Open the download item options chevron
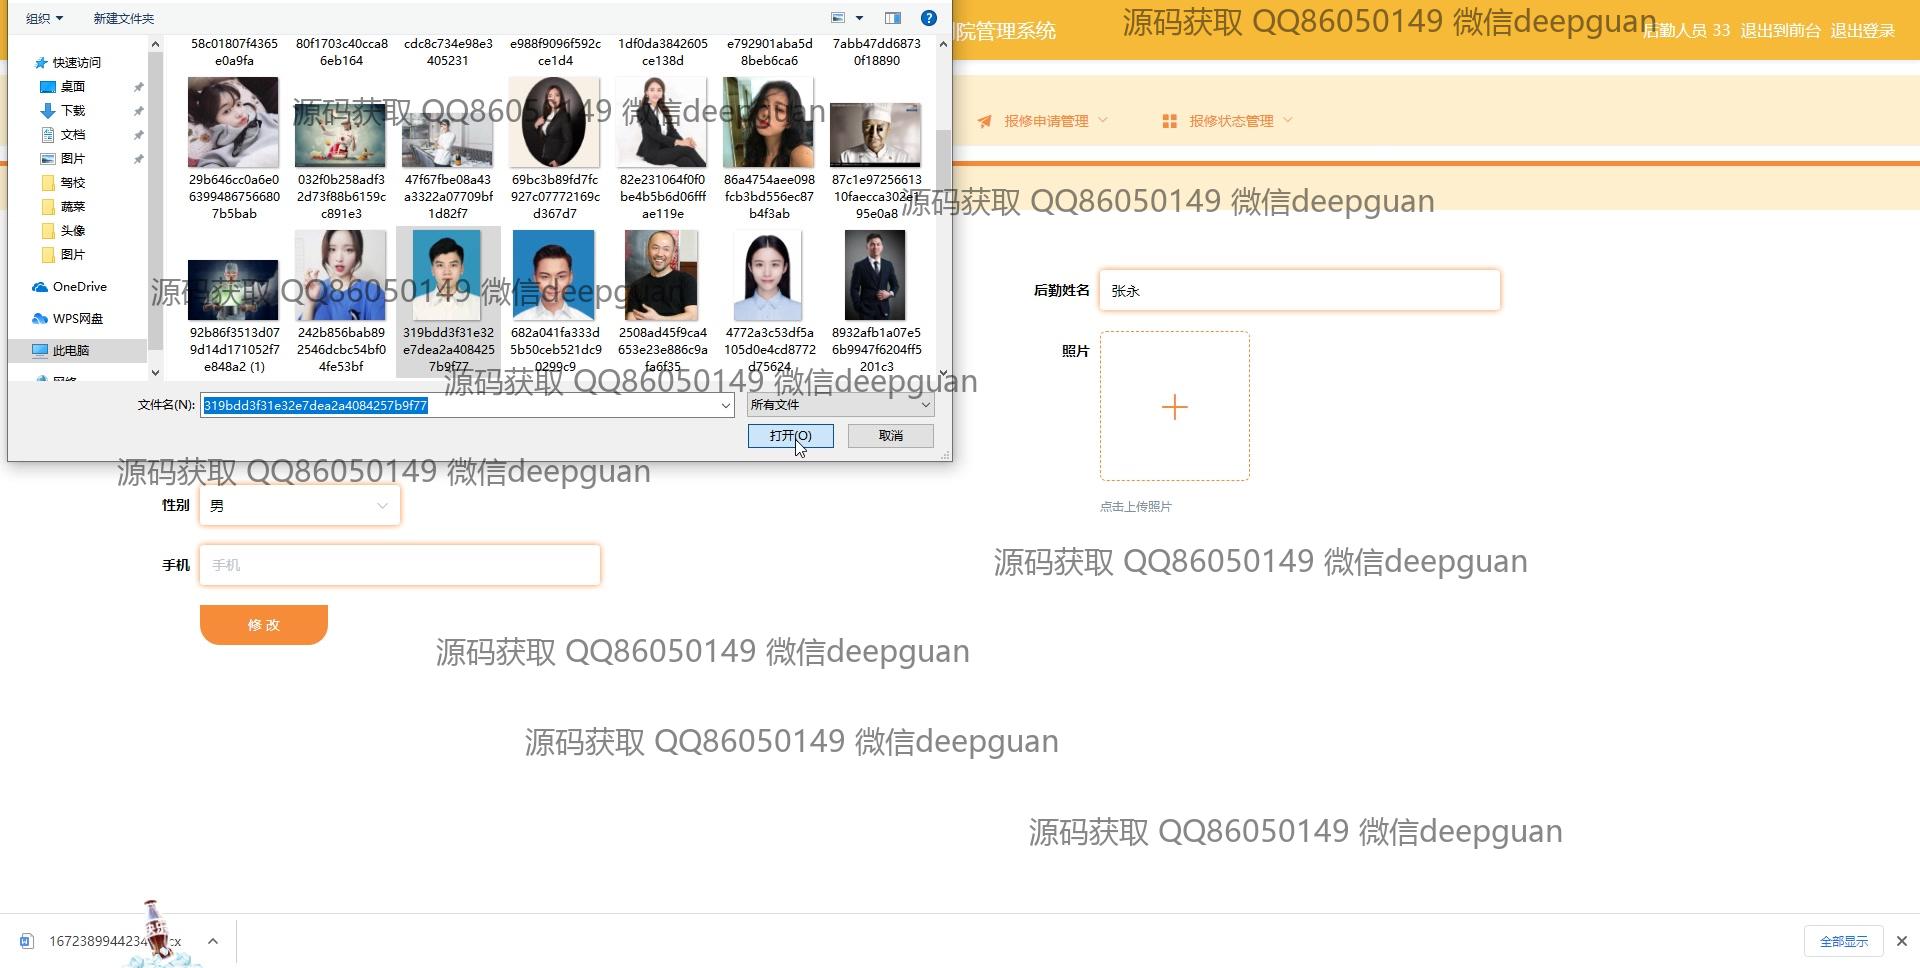Screen dimensions: 1920x968 [x=213, y=941]
